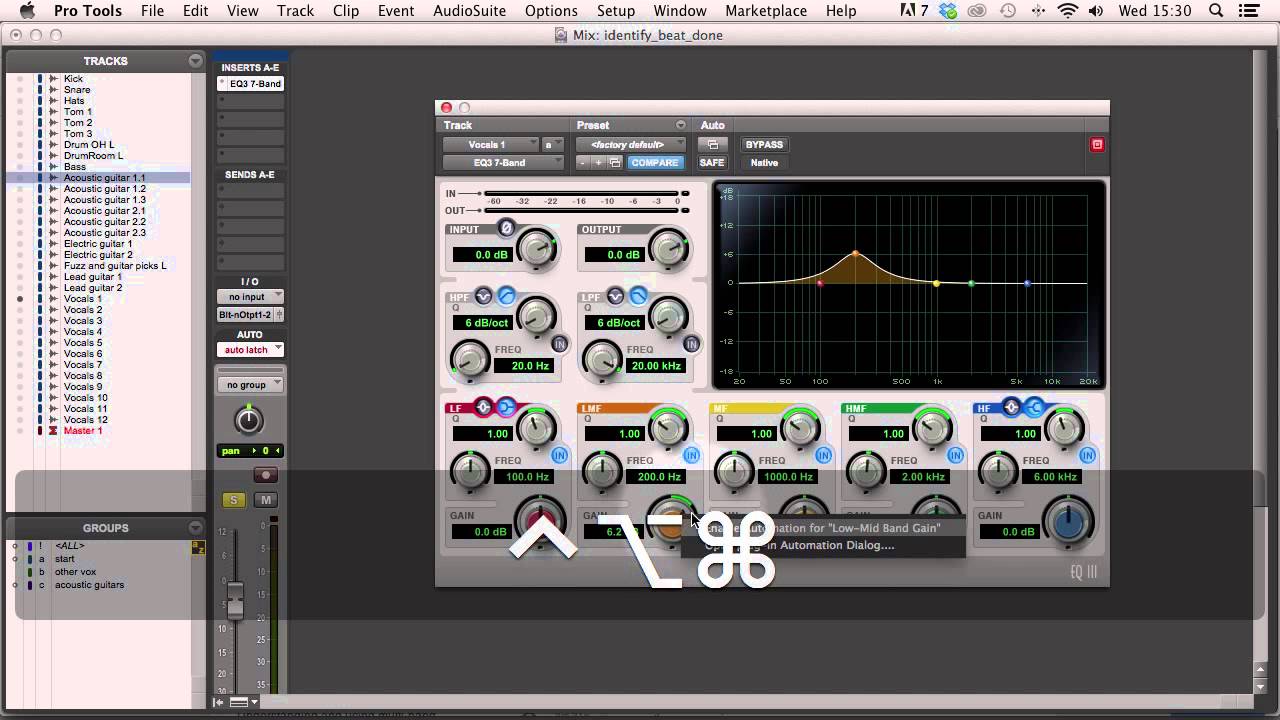
Task: Click the orange LMF point on EQ graph
Action: click(856, 254)
